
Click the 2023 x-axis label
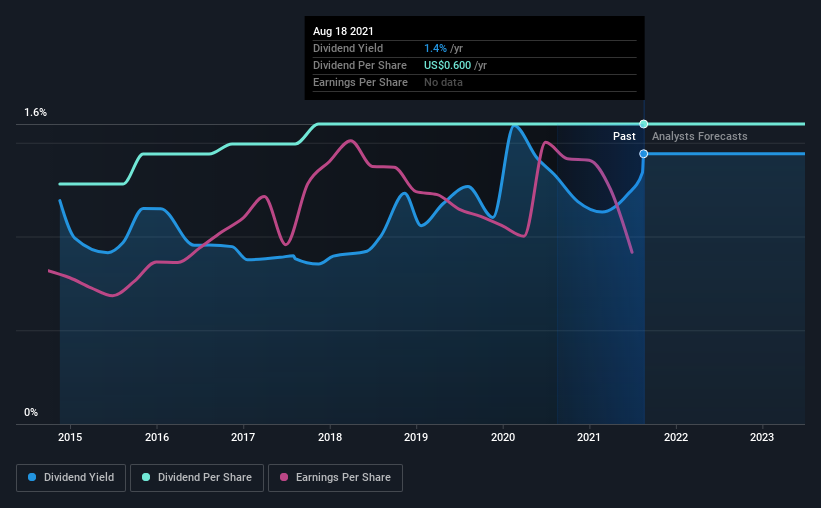[761, 437]
